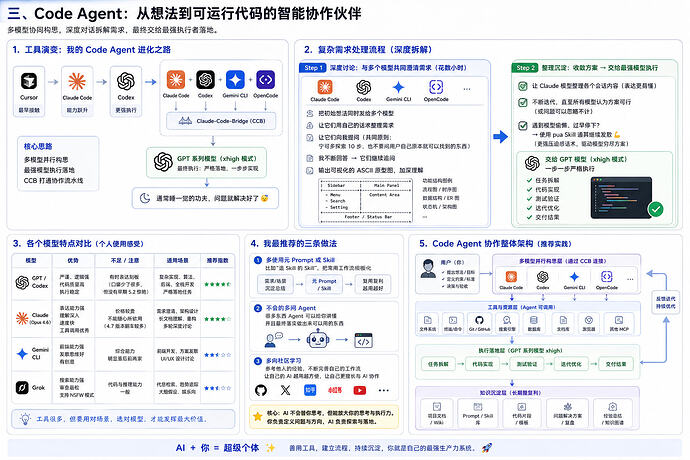The image size is (690, 460).
Task: Click the 测试验证 box in 执行落地层
Action: click(527, 364)
